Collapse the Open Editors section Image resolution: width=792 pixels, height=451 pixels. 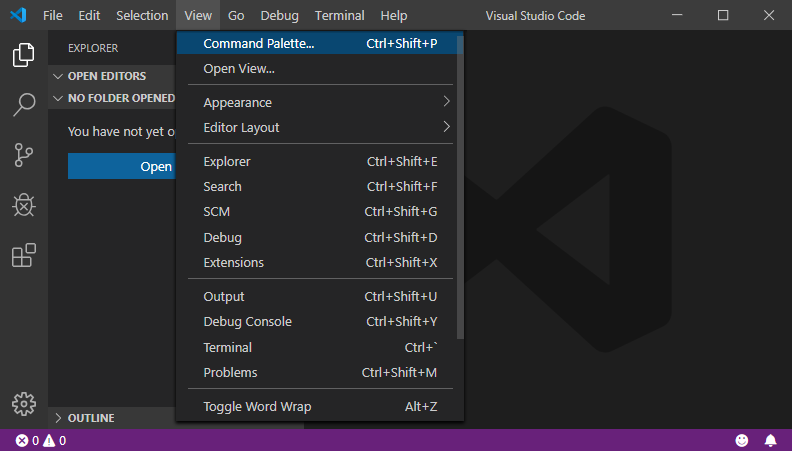pos(106,76)
